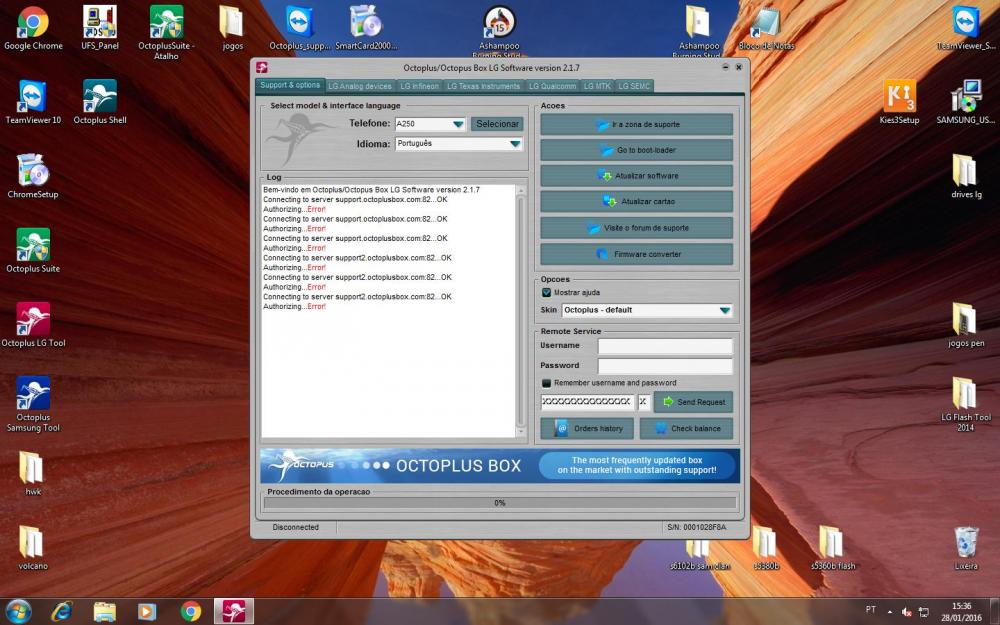Open the LG Infineon tab
Image resolution: width=1000 pixels, height=625 pixels.
(420, 86)
